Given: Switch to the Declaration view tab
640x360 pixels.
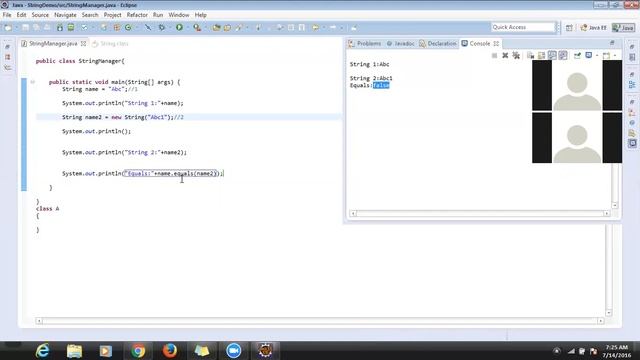Looking at the screenshot, I should click(438, 43).
